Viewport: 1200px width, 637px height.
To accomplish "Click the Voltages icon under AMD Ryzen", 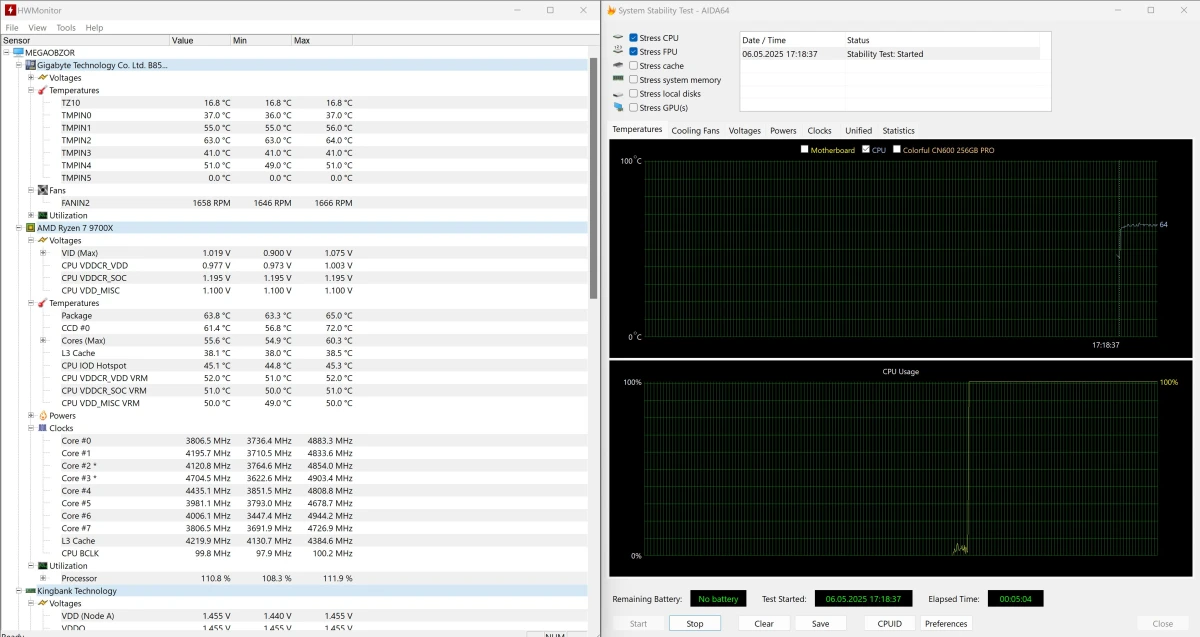I will pyautogui.click(x=43, y=240).
